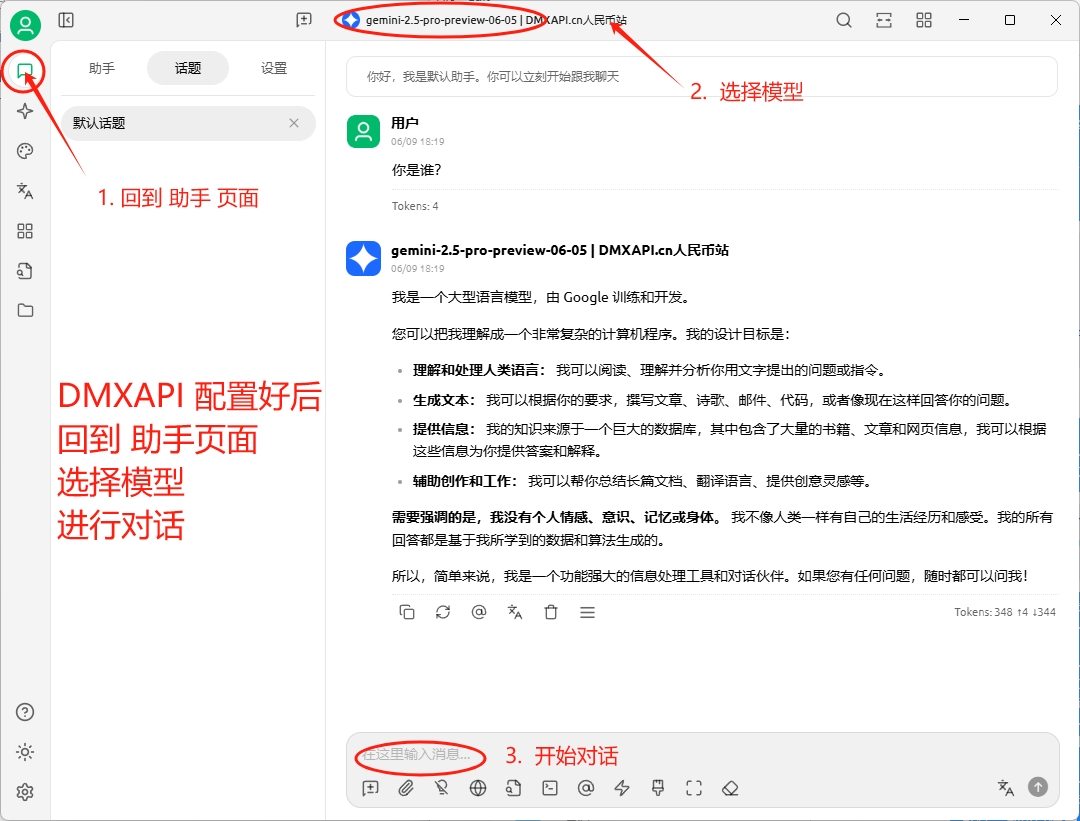Toggle light/dark theme in the sidebar

pyautogui.click(x=25, y=752)
